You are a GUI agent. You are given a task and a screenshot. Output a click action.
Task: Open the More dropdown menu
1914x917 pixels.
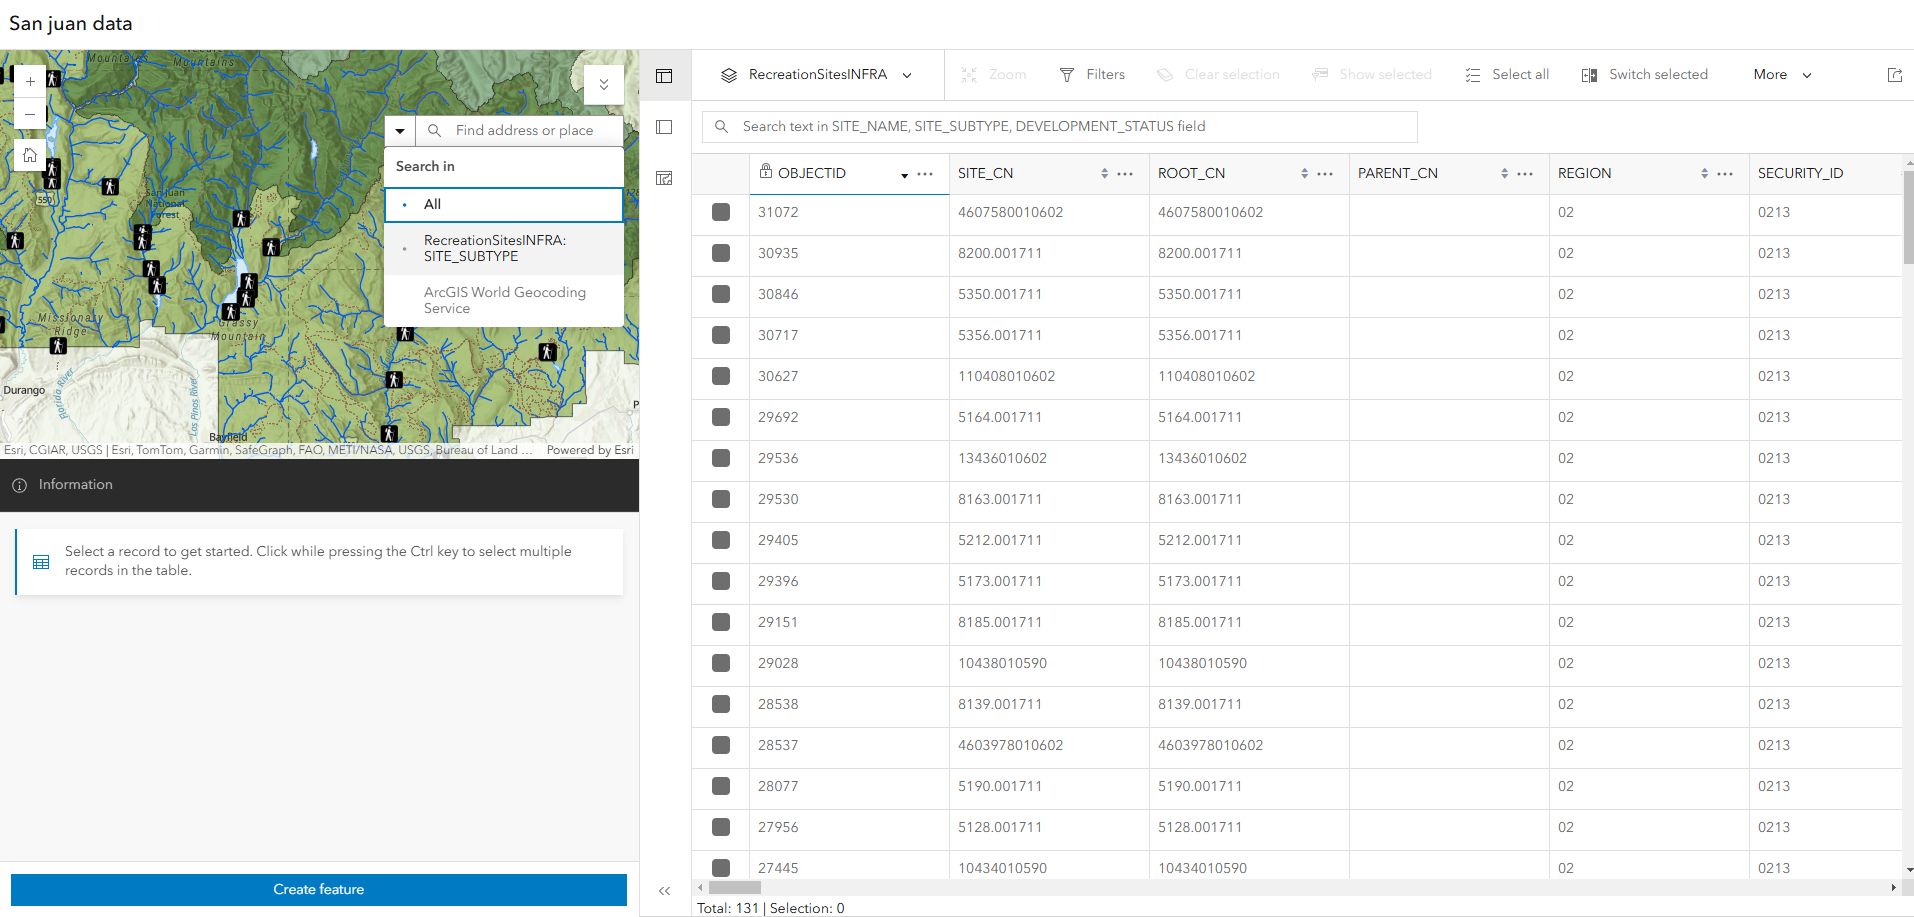(x=1779, y=74)
